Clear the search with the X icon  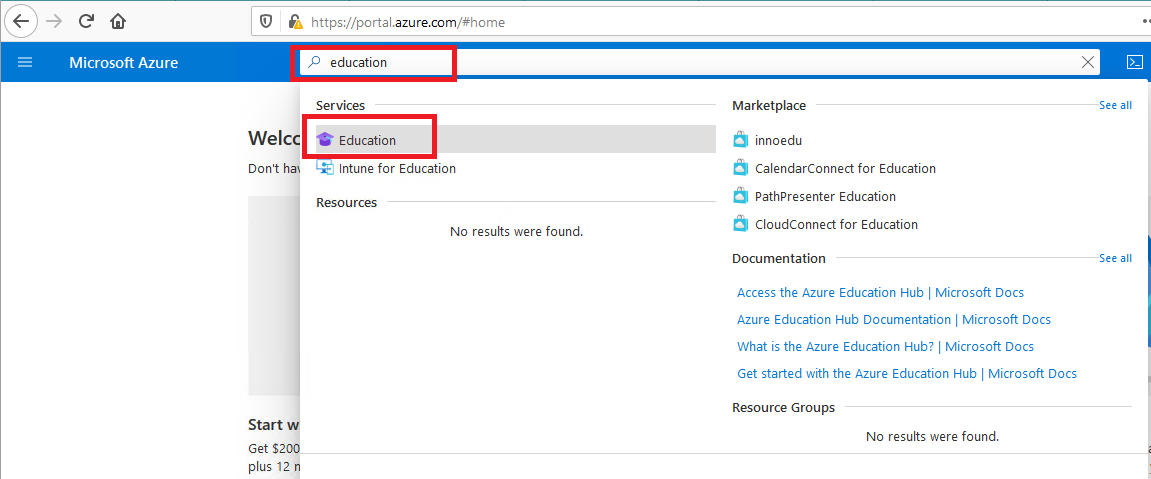pos(1089,62)
